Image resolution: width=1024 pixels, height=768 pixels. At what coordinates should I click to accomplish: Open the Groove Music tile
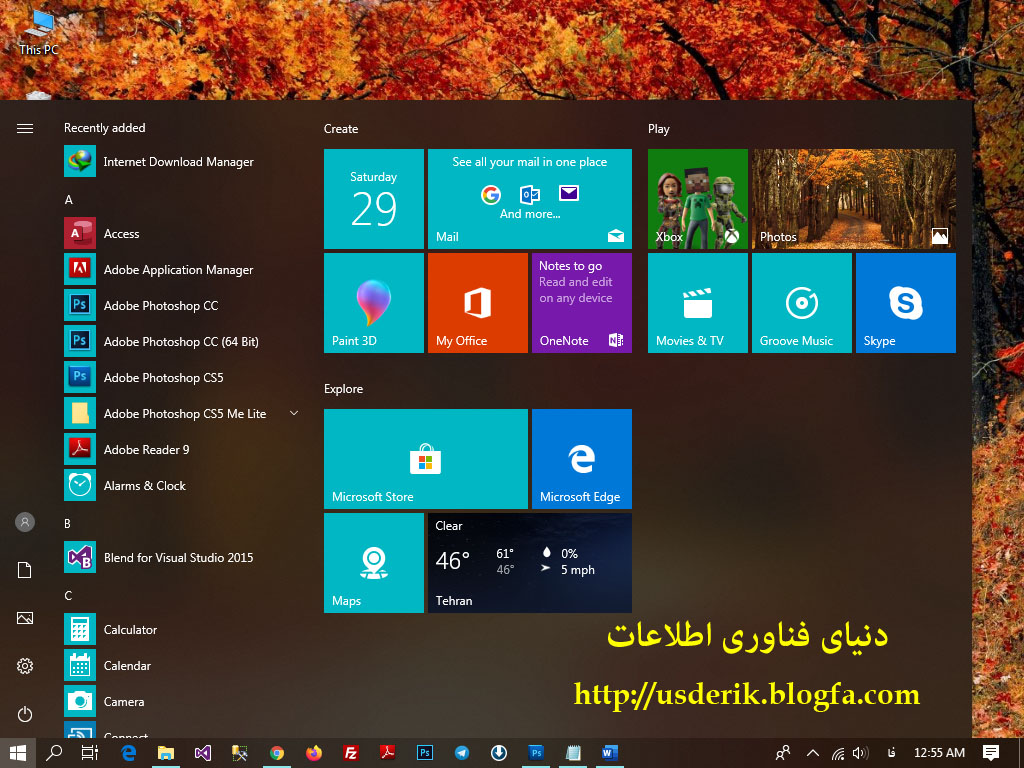point(802,303)
